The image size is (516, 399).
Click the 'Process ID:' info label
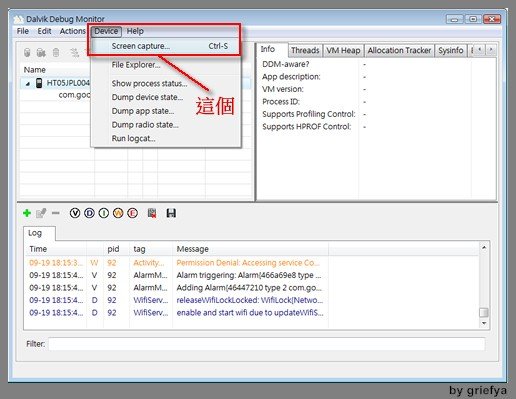[281, 102]
